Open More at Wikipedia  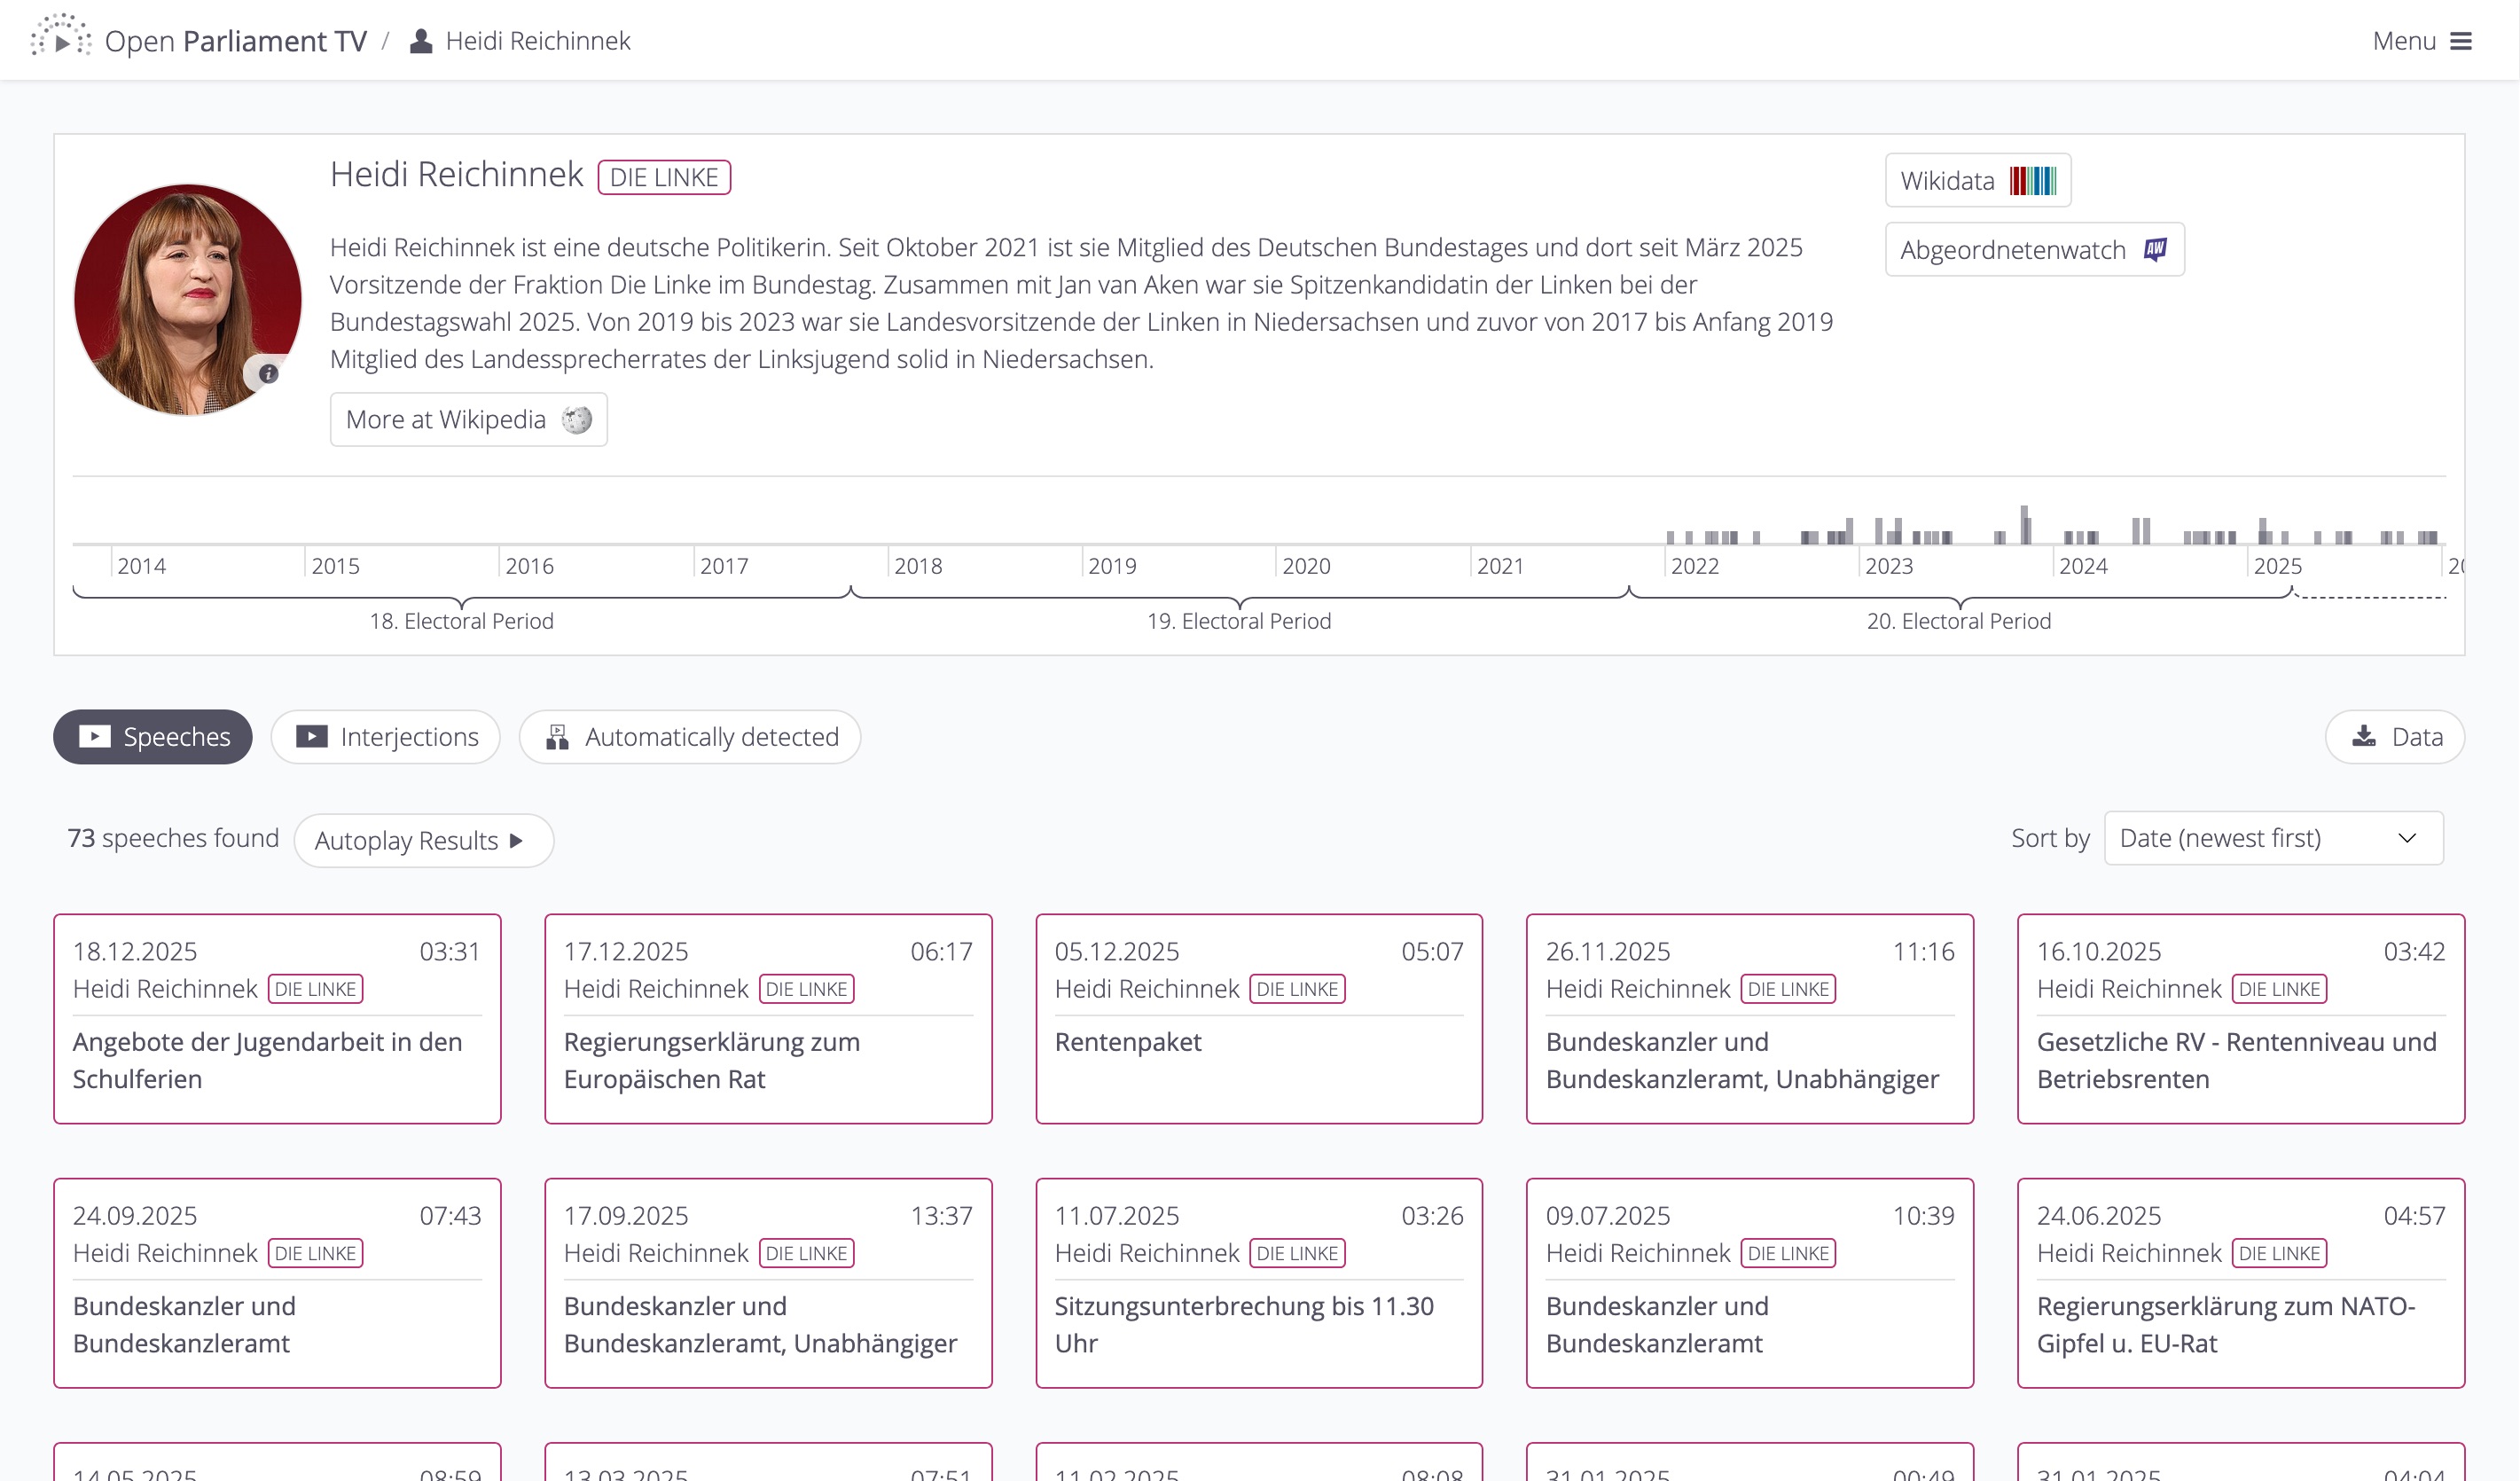coord(467,419)
